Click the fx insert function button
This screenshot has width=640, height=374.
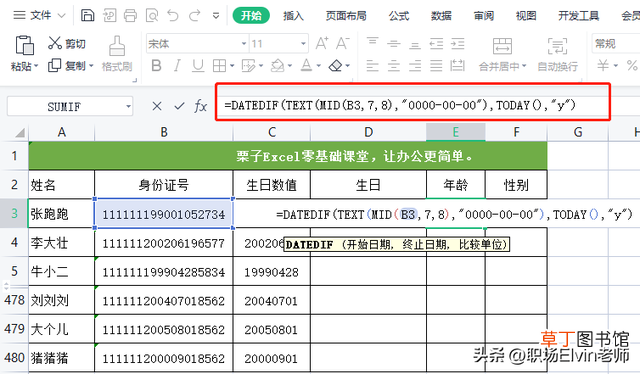pos(200,107)
